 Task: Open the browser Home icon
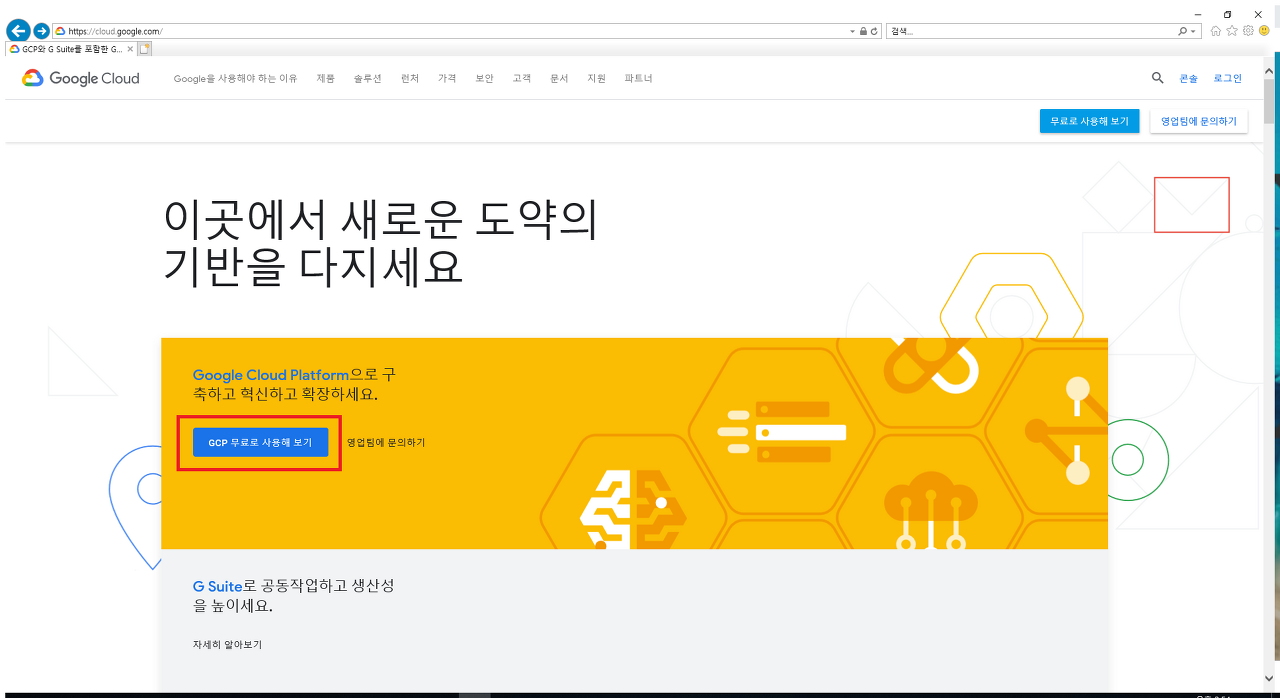click(1216, 31)
